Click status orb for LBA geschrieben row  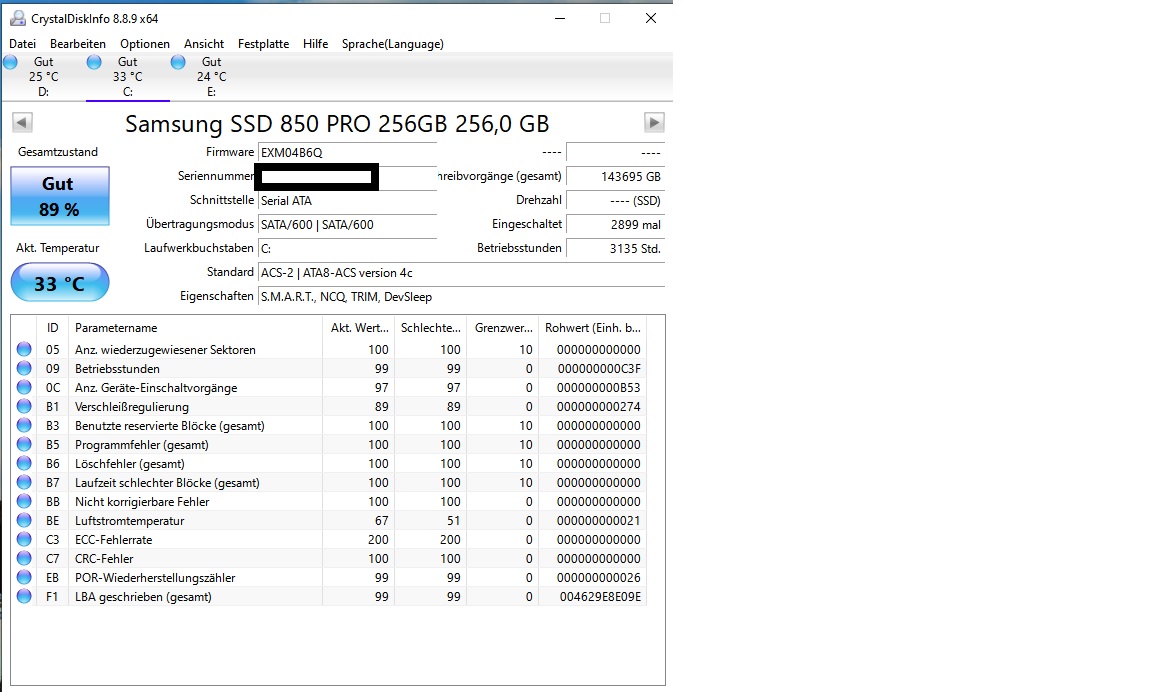24,597
